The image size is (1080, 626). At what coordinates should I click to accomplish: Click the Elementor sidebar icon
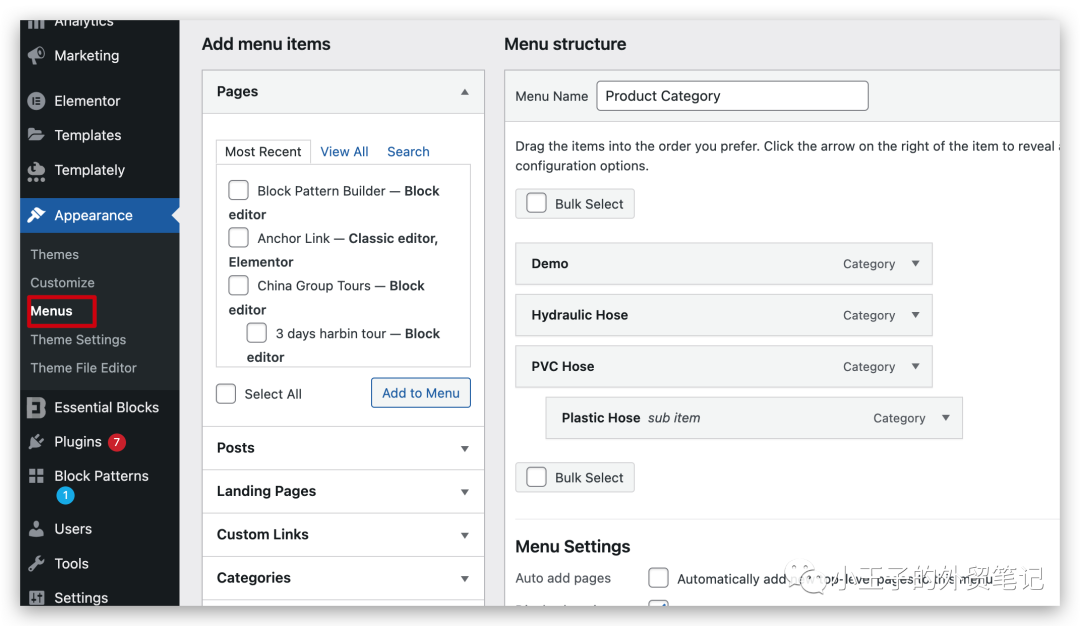pos(37,101)
